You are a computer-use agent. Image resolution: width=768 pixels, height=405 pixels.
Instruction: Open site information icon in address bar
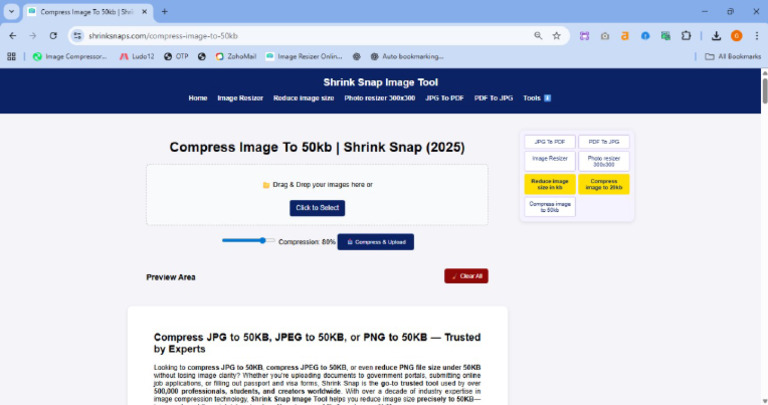pos(77,36)
